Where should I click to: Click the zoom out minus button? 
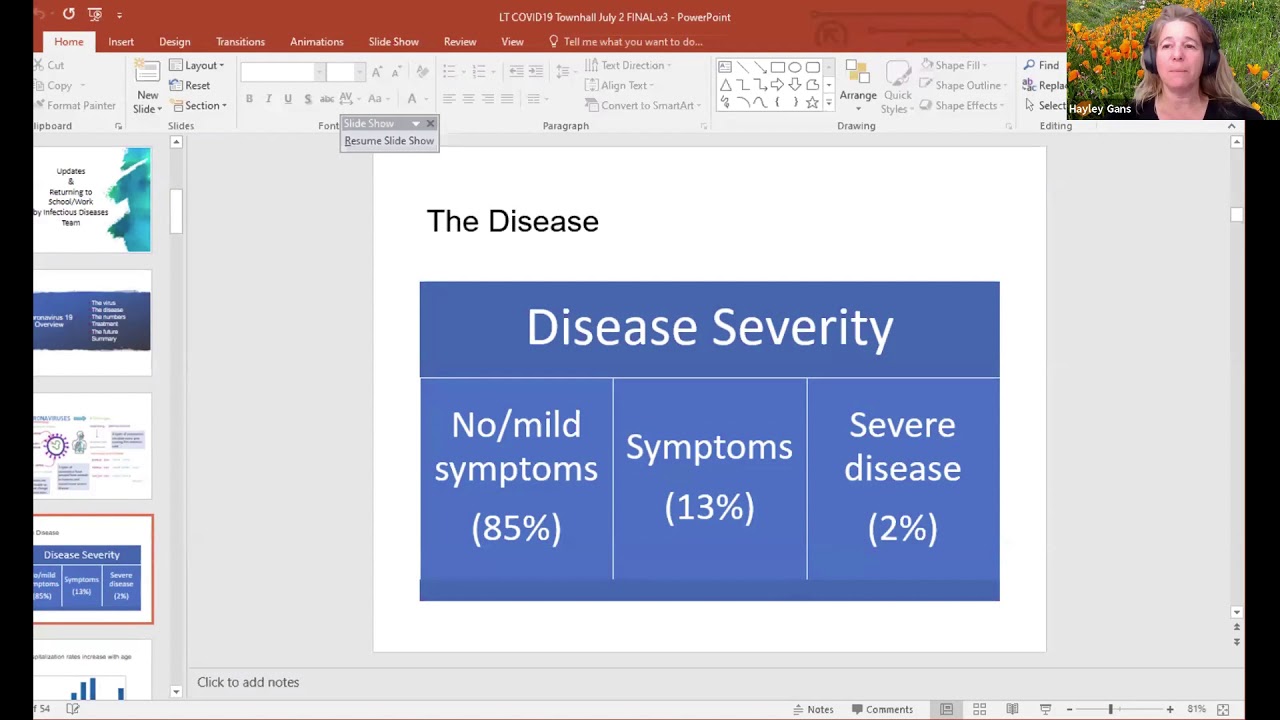pos(1069,709)
